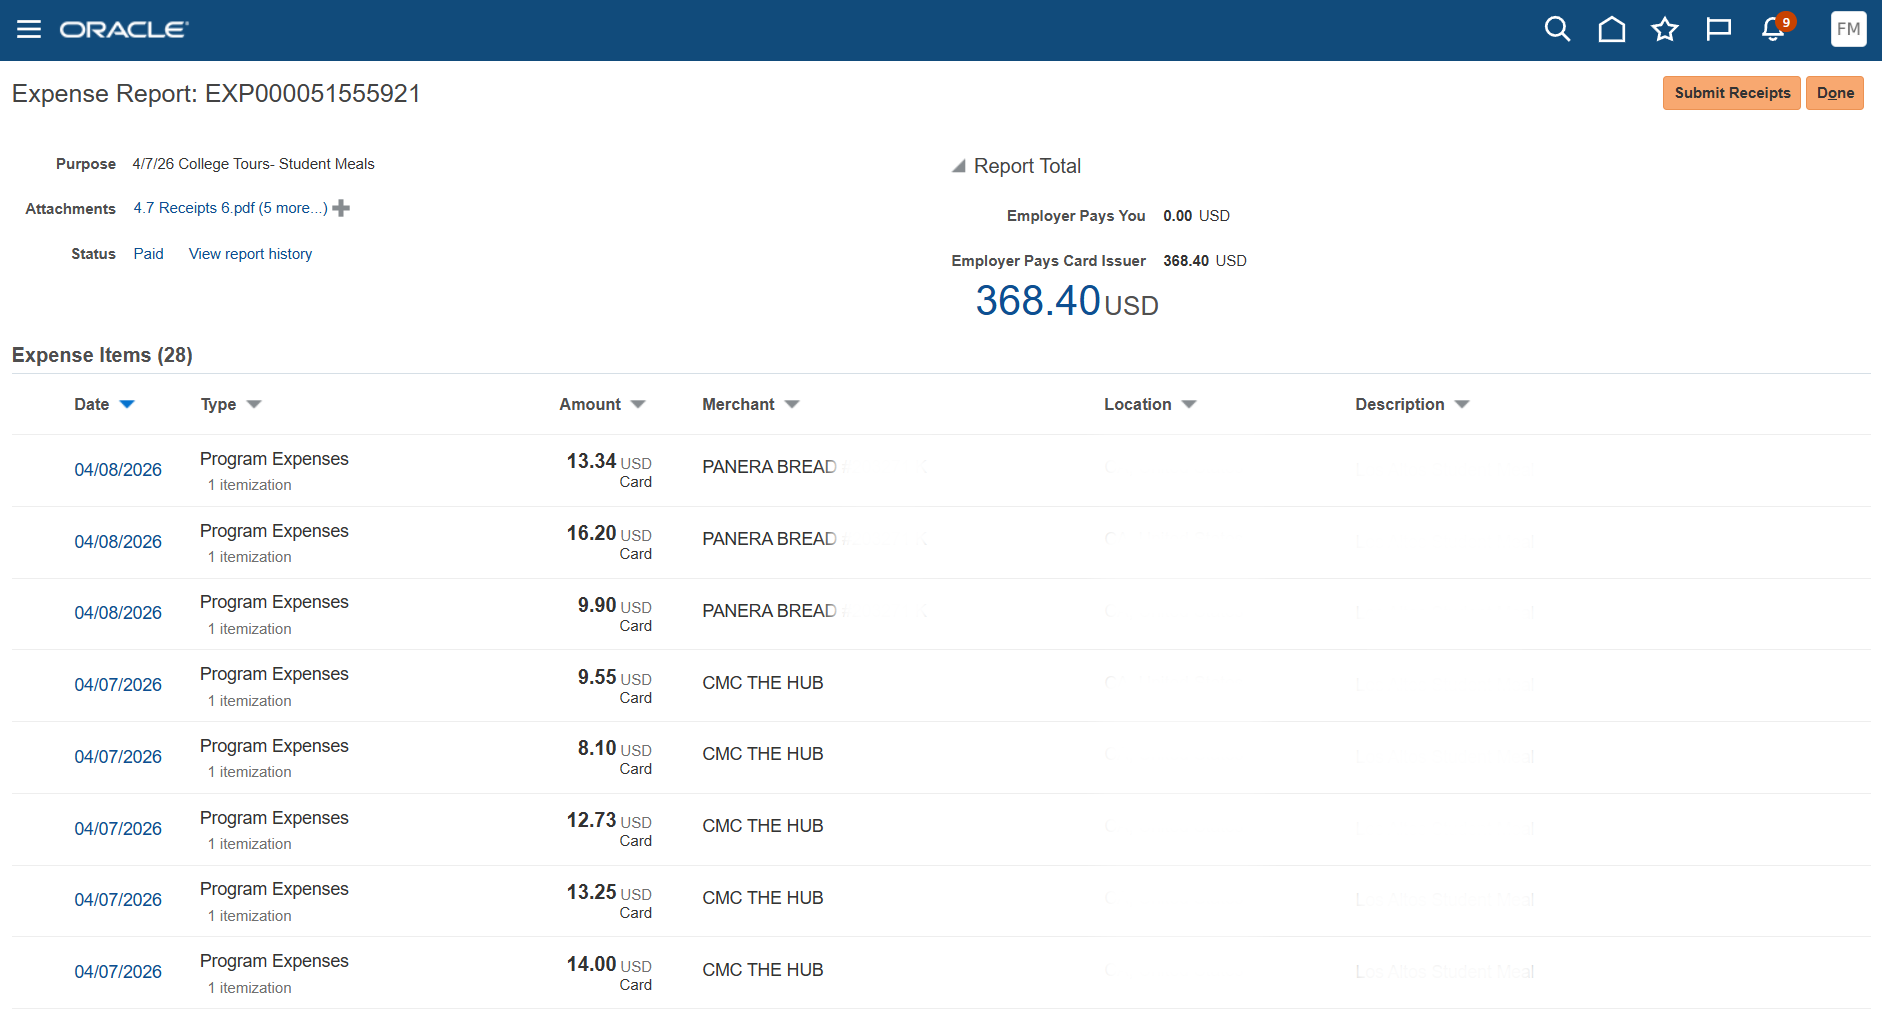Open the 04/08/2026 expense of 9.90 USD
Viewport: 1882px width, 1015px height.
(118, 613)
